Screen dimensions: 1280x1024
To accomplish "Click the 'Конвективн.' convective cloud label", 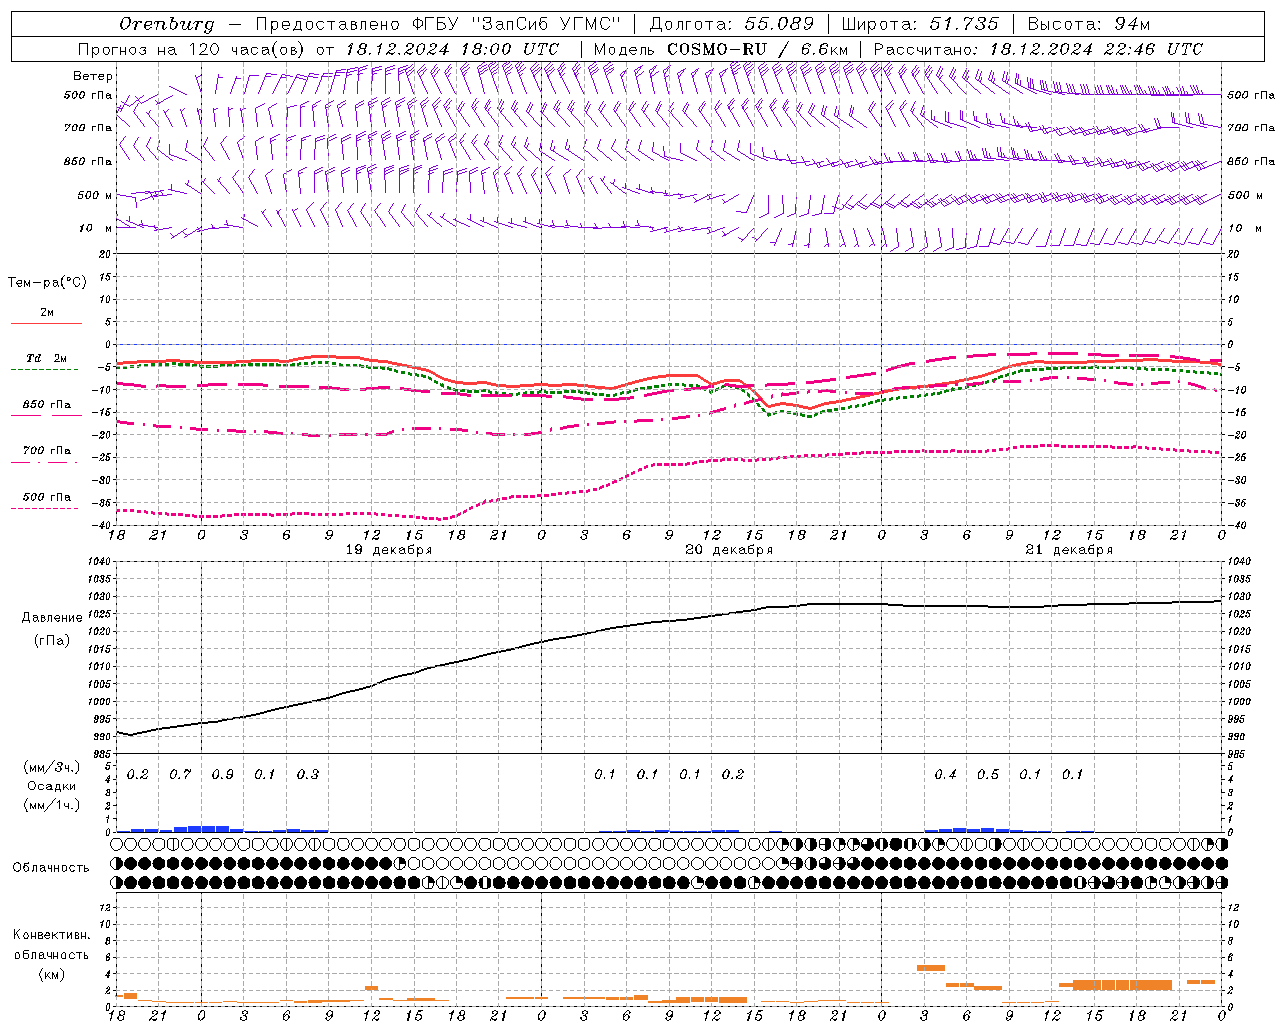I will [x=51, y=934].
